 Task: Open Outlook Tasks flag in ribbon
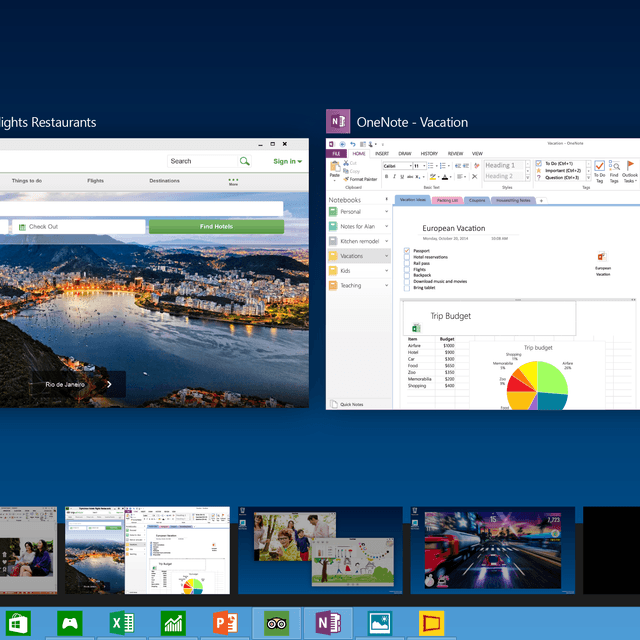click(630, 171)
